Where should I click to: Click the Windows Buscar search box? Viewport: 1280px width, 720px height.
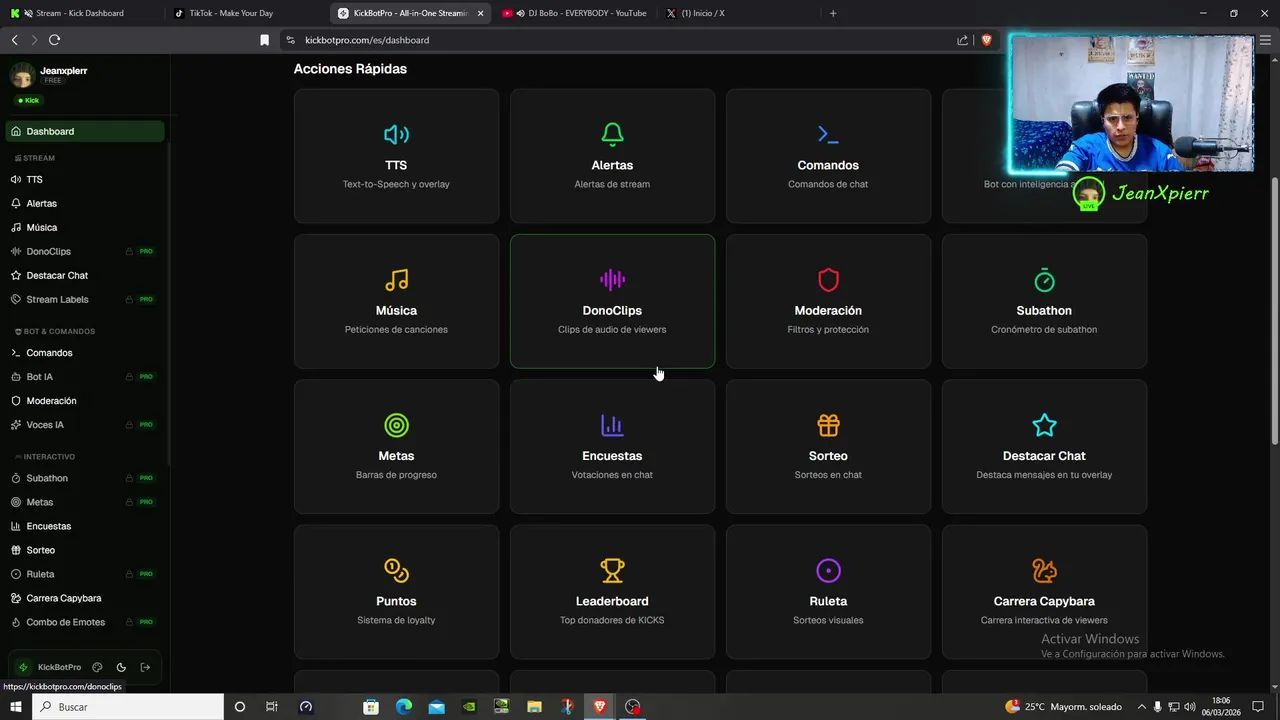tap(128, 707)
